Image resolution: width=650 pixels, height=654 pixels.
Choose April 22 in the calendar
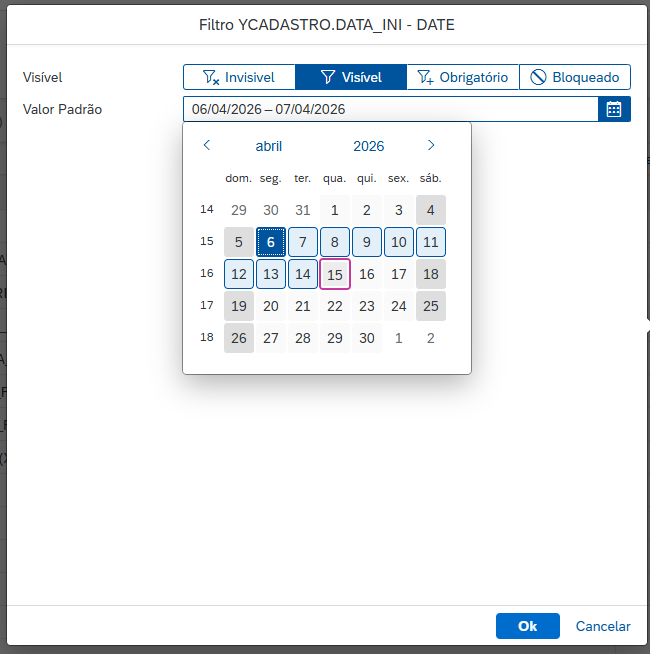coord(335,306)
